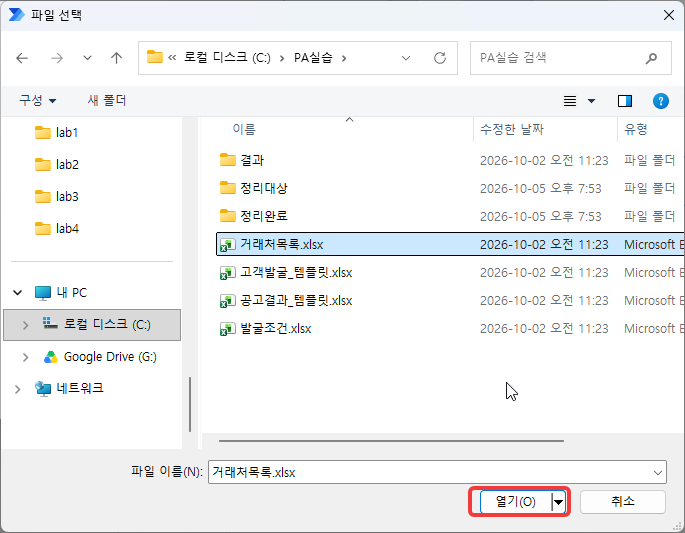Sort by 수정한 날짜 column header
Viewport: 685px width, 533px height.
click(512, 129)
